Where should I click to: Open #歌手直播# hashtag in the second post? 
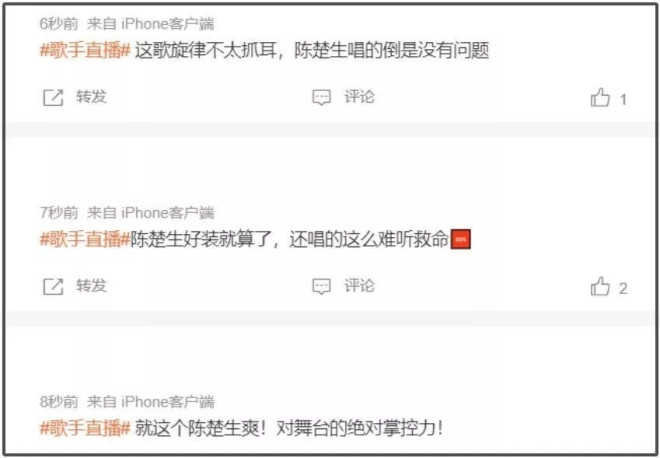tap(85, 240)
